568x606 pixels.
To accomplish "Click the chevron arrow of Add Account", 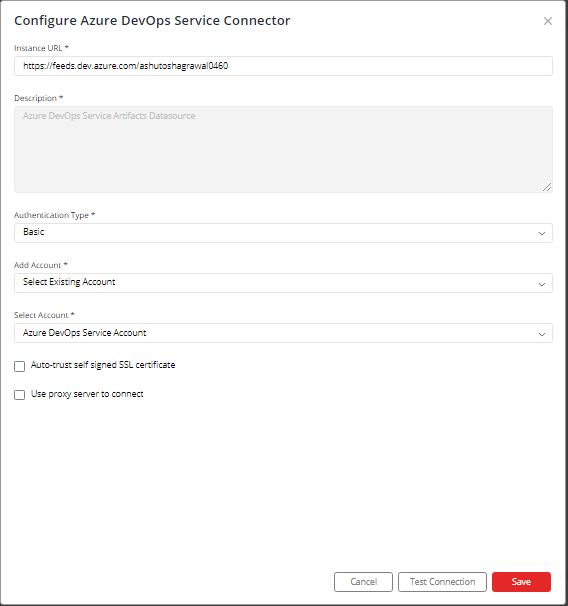I will [542, 284].
